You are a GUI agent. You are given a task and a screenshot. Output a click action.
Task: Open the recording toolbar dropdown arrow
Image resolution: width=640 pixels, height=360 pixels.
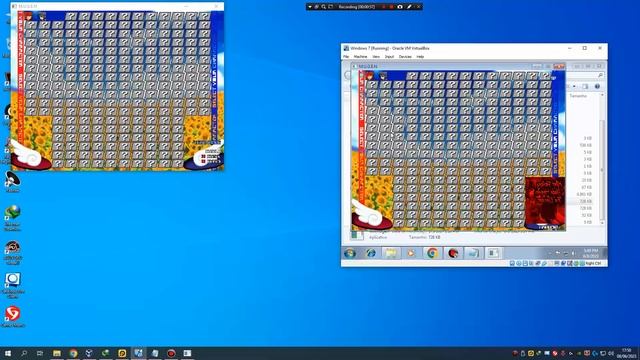(x=310, y=7)
